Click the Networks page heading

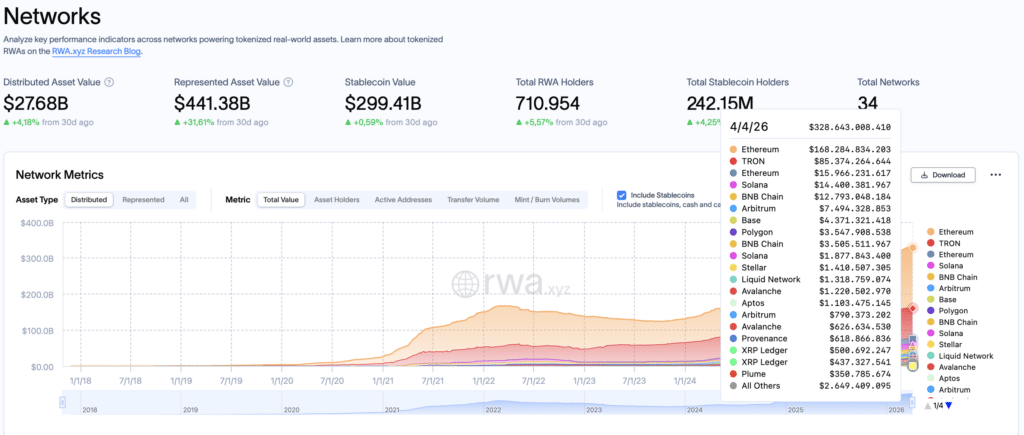coord(52,15)
